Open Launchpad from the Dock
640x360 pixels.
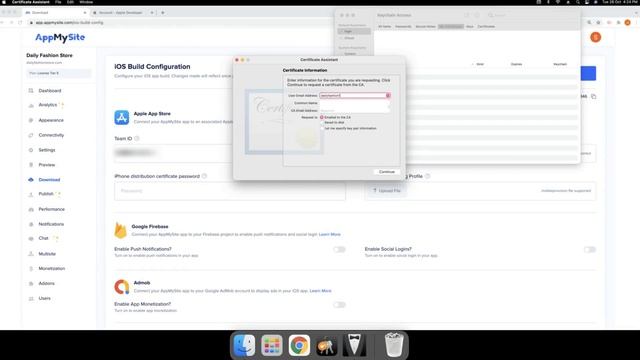pyautogui.click(x=272, y=345)
